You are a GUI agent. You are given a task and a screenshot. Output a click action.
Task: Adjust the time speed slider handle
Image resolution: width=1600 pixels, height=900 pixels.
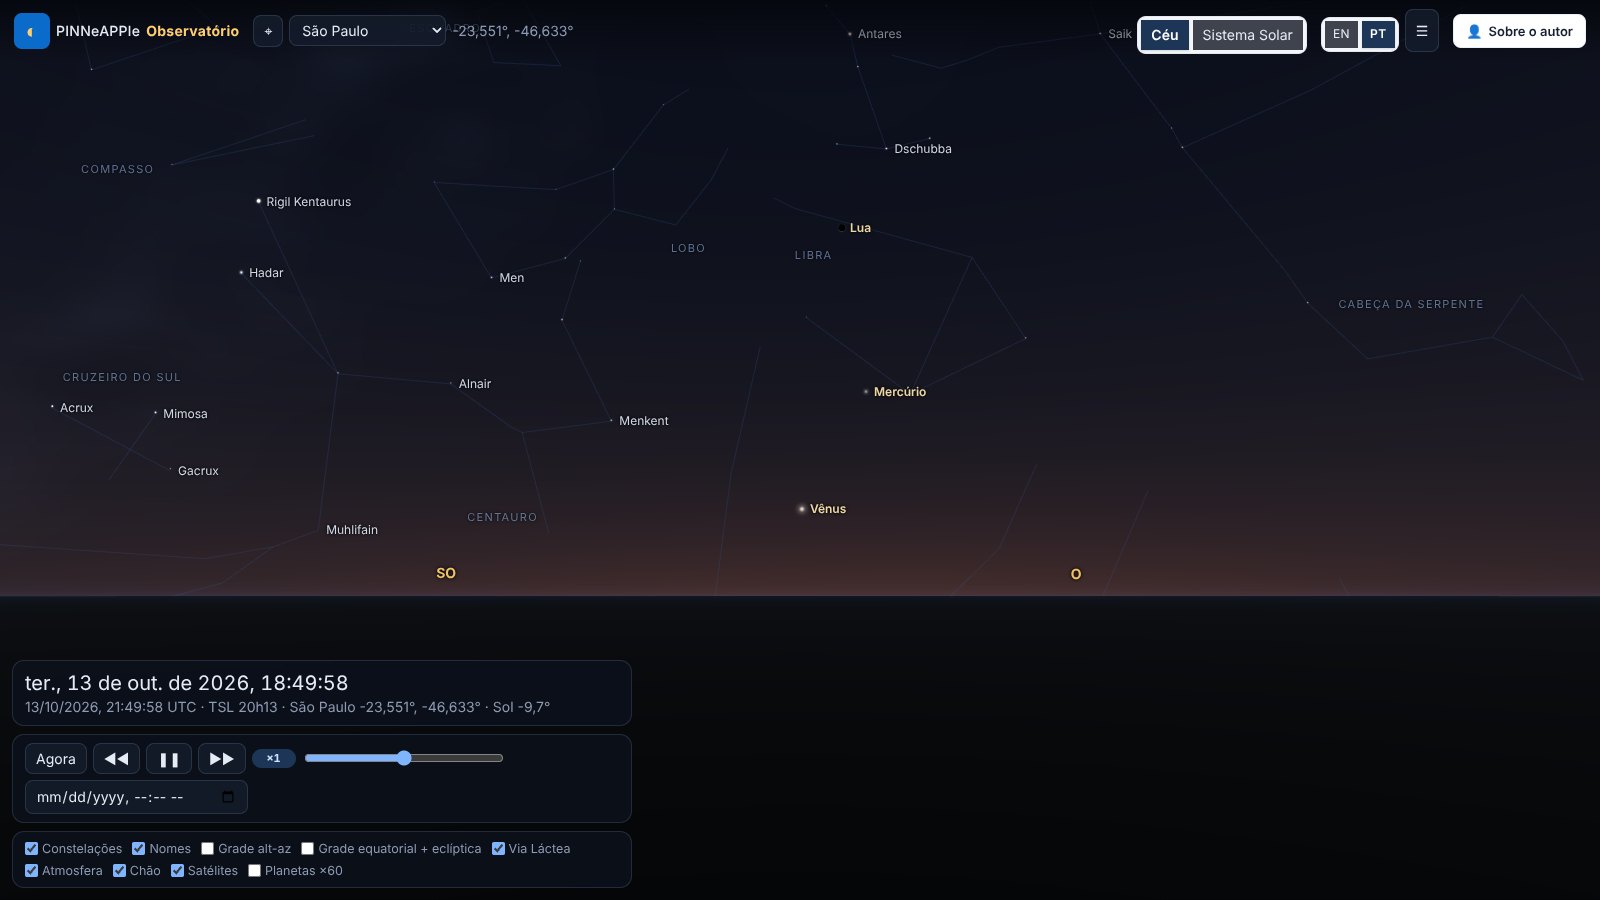(x=404, y=758)
